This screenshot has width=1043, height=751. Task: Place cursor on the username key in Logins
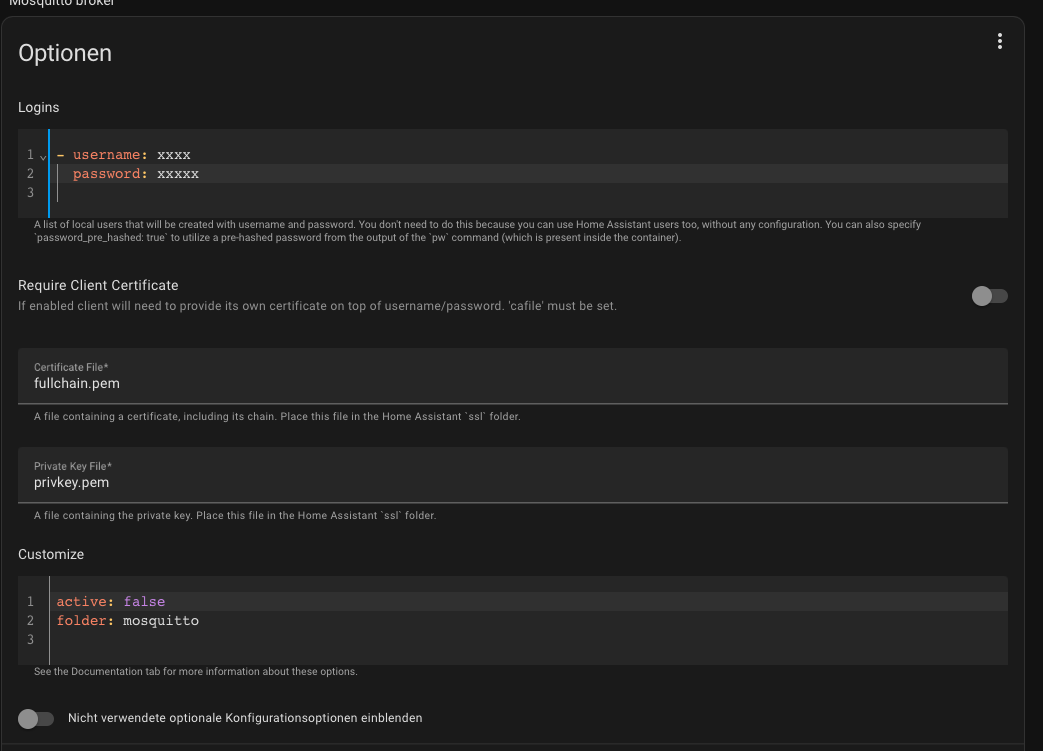tap(106, 155)
